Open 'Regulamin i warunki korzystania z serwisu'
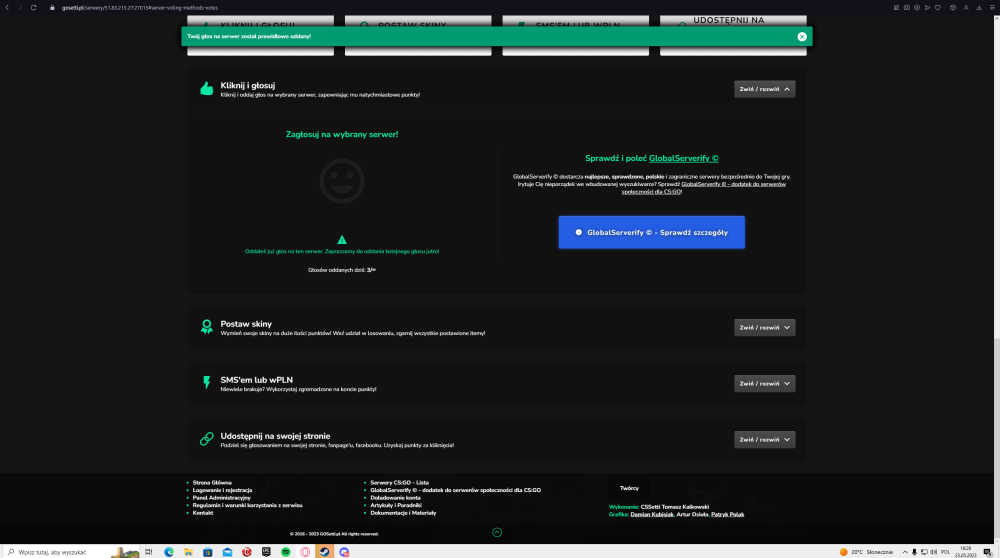Image resolution: width=1000 pixels, height=558 pixels. (x=247, y=505)
